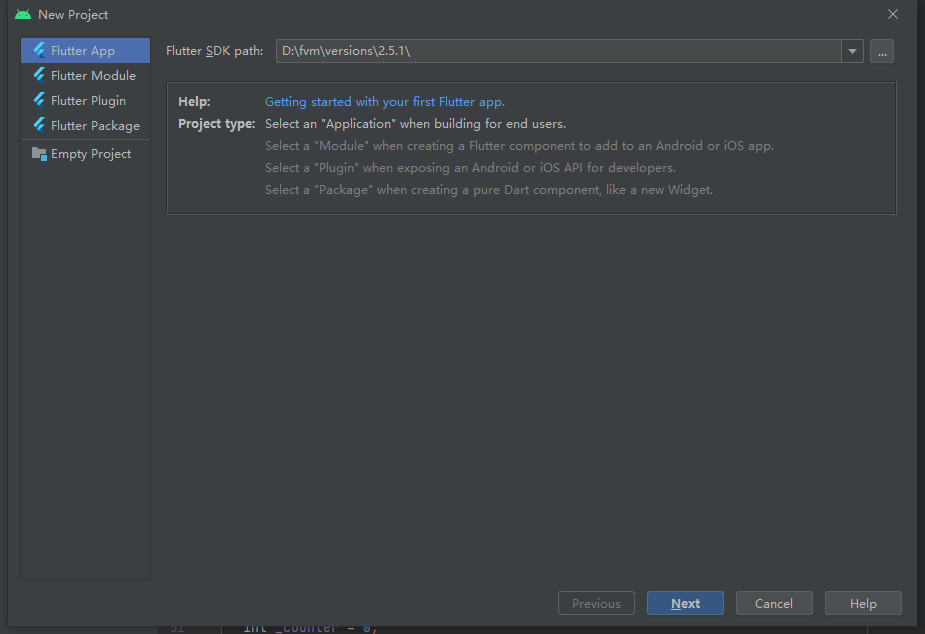Click the Flutter SDK path text field
The height and width of the screenshot is (634, 925).
[x=559, y=51]
